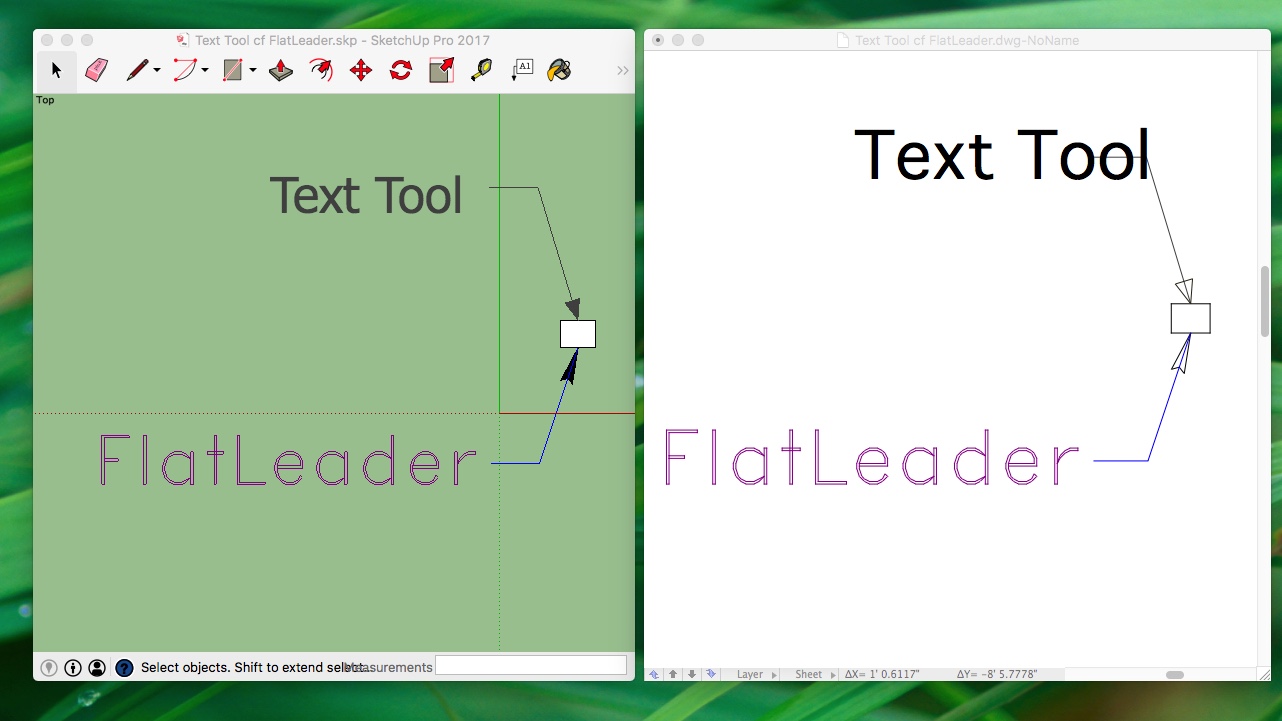Screen dimensions: 1282x721
Task: Click into the Measurements input box
Action: (x=531, y=666)
